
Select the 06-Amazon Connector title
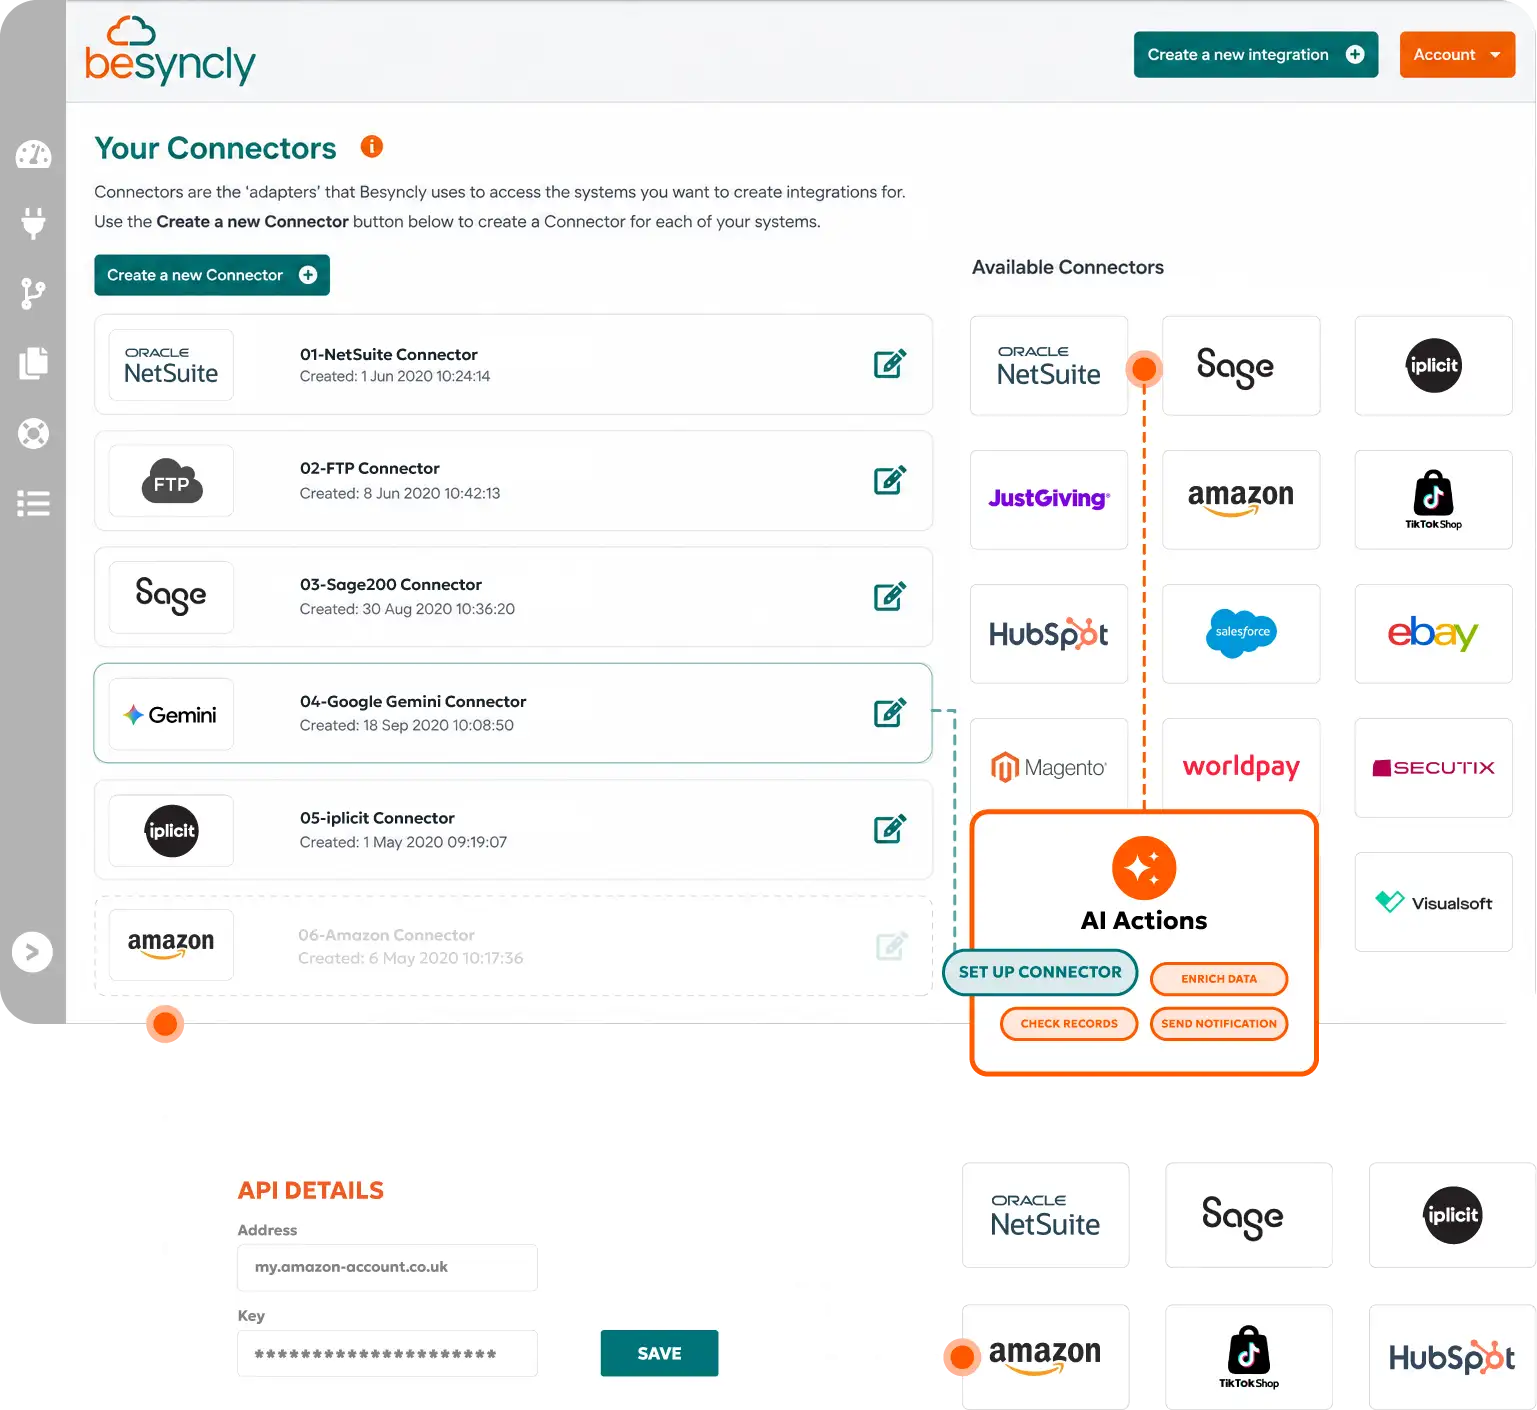[x=386, y=935]
